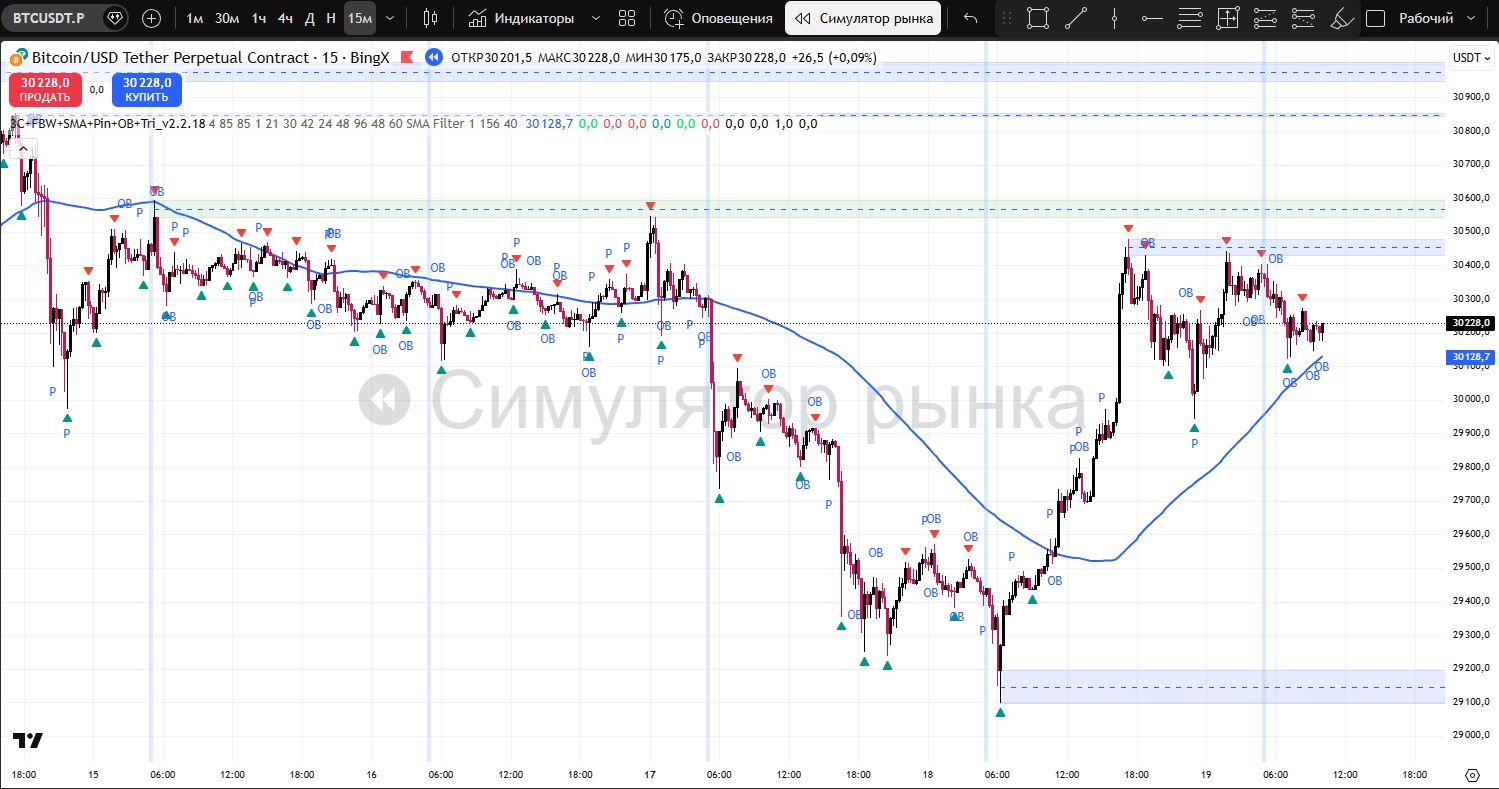Open the USDT currency dropdown
This screenshot has height=789, width=1499.
(1471, 58)
